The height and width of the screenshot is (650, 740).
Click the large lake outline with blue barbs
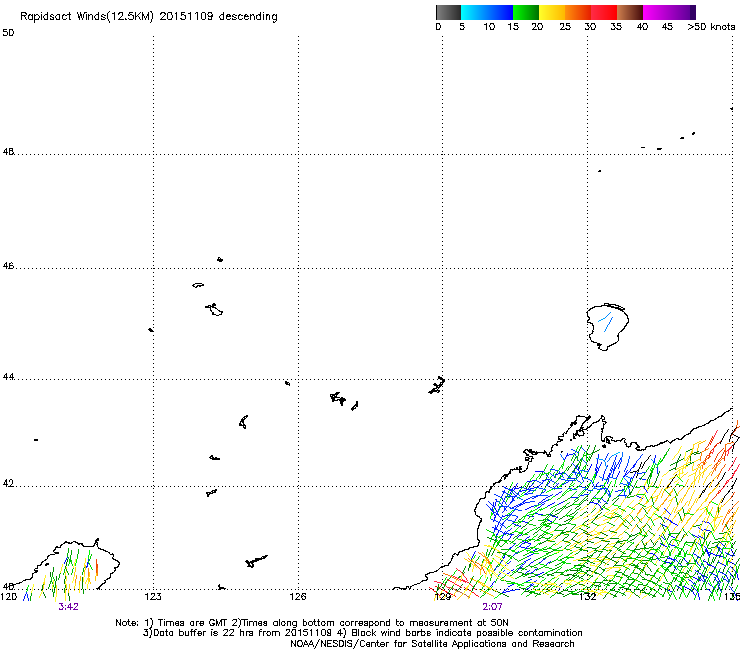[x=607, y=326]
